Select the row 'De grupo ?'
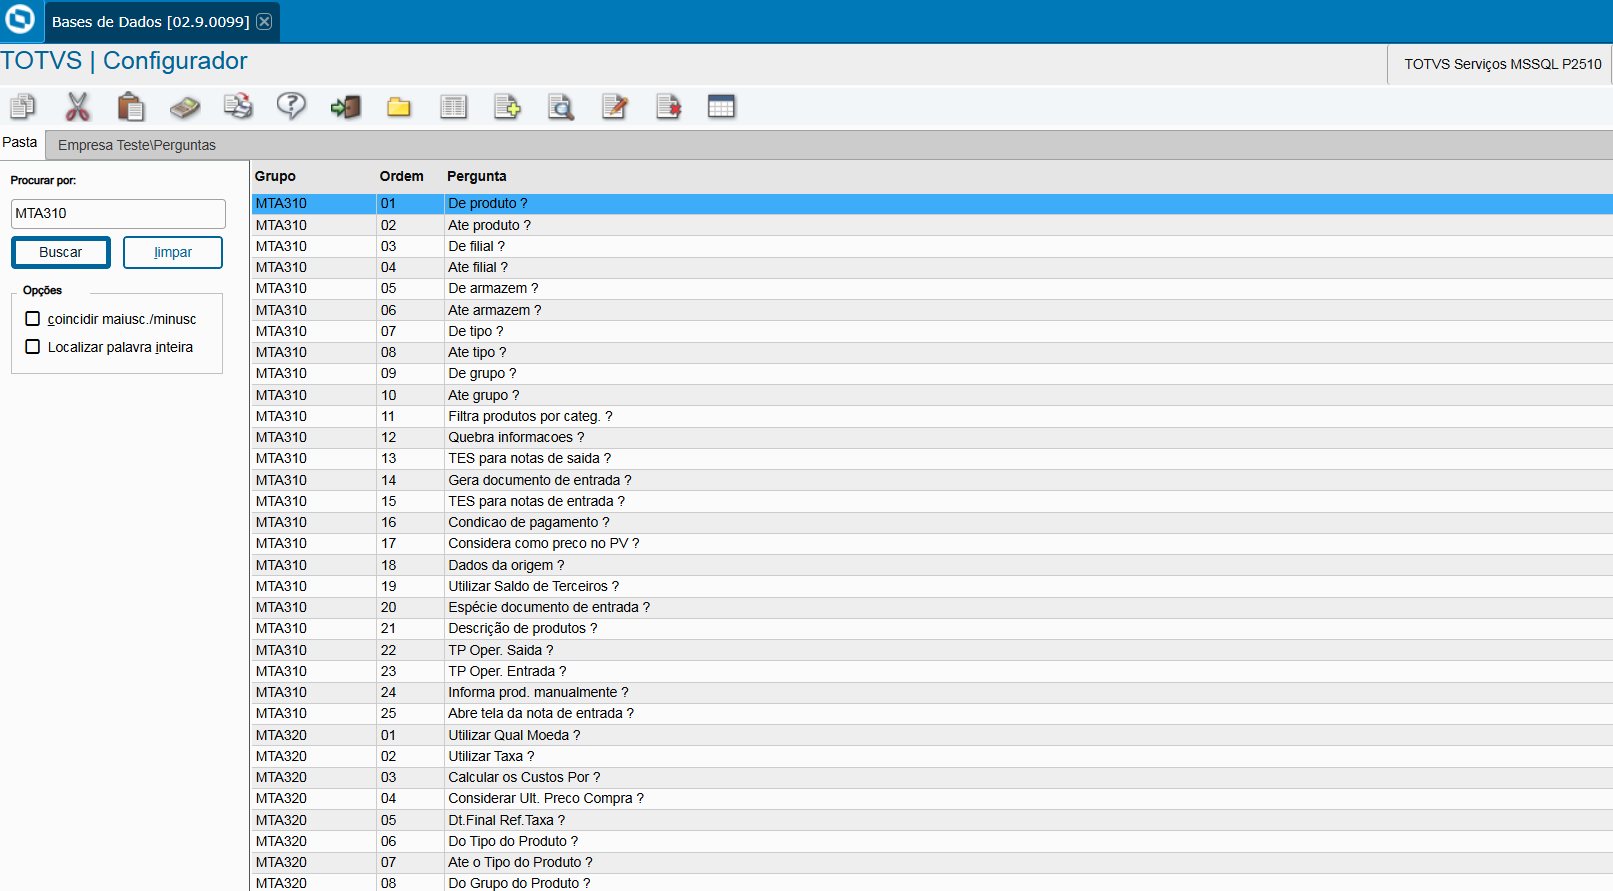Image resolution: width=1613 pixels, height=891 pixels. pyautogui.click(x=932, y=373)
